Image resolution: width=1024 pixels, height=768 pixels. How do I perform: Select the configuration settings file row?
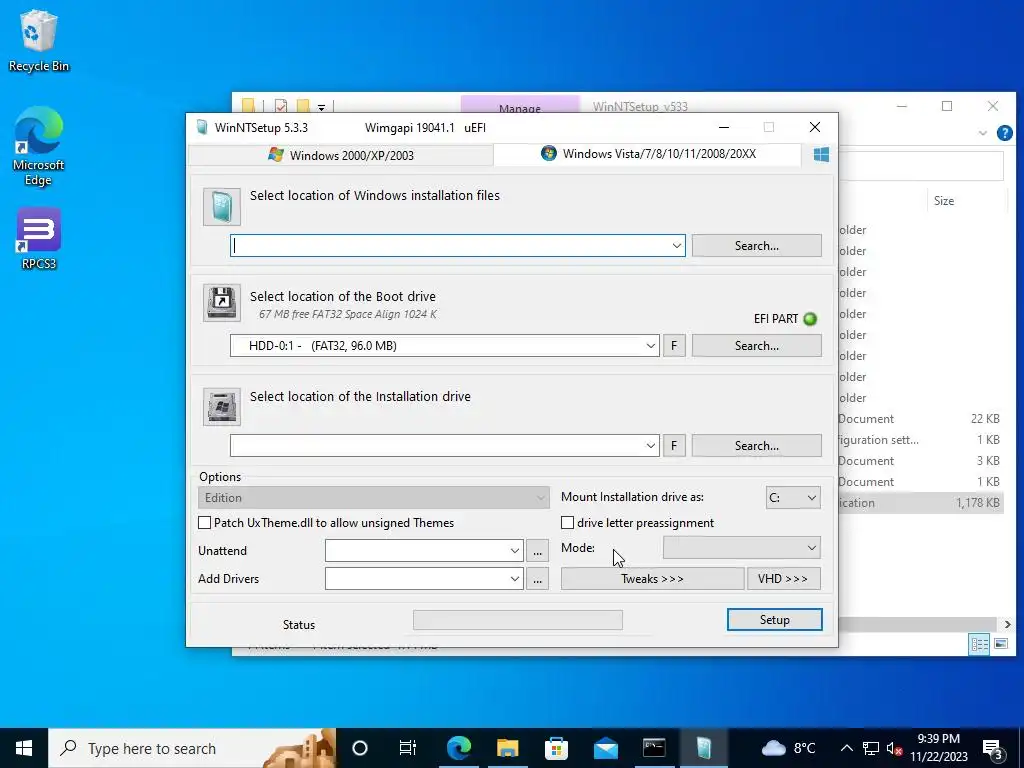click(921, 440)
